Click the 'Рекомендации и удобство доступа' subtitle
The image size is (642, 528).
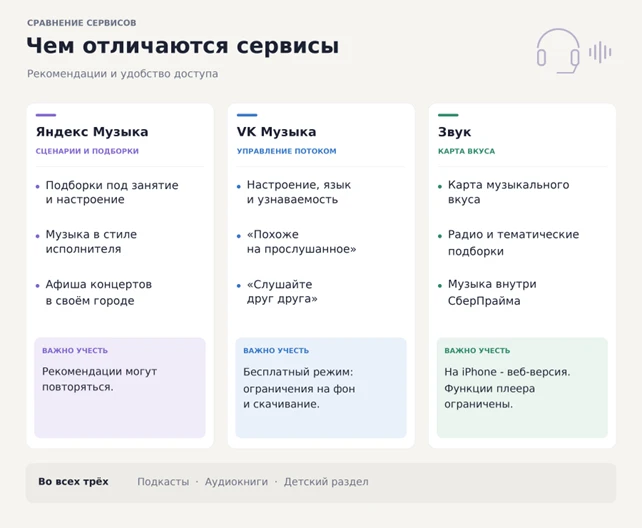coord(122,74)
